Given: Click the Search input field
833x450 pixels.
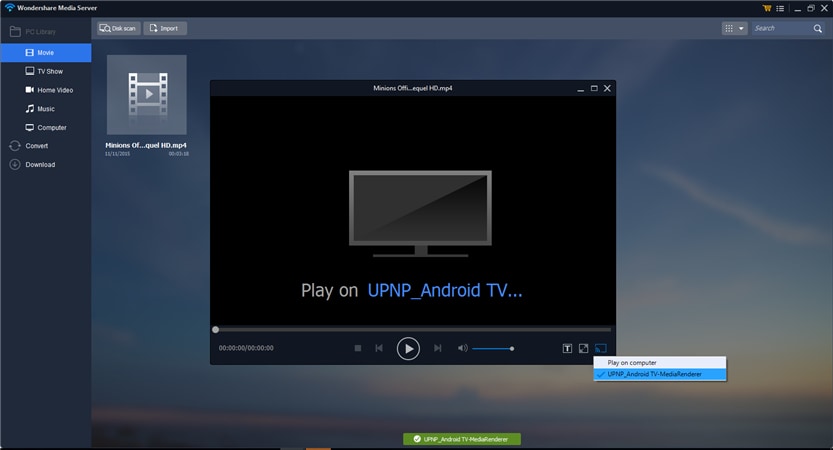Looking at the screenshot, I should click(781, 28).
